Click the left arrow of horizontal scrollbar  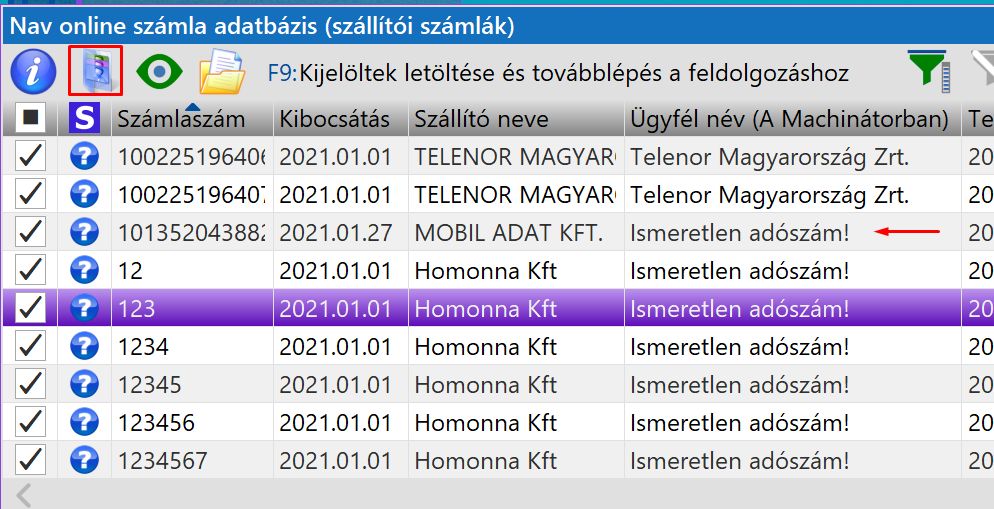[24, 494]
